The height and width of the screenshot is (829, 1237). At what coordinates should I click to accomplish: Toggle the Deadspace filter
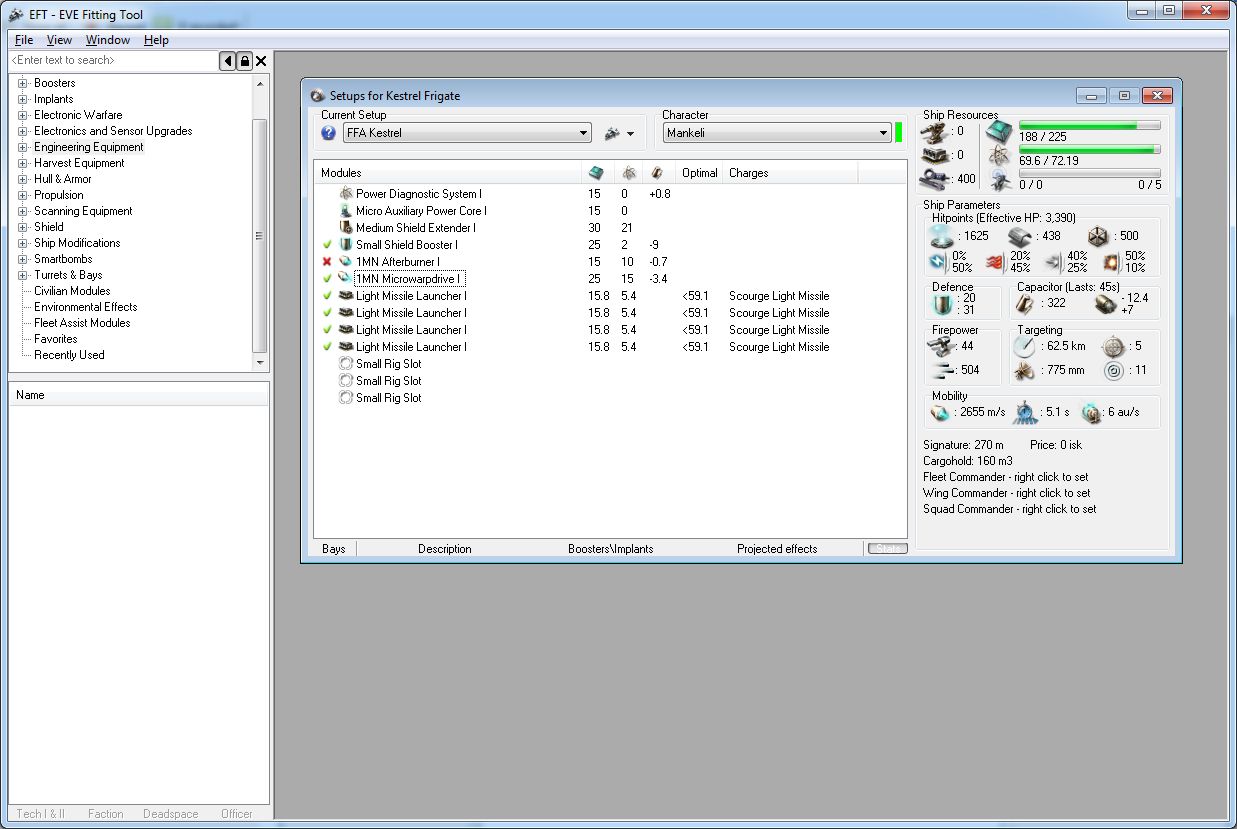[x=171, y=814]
